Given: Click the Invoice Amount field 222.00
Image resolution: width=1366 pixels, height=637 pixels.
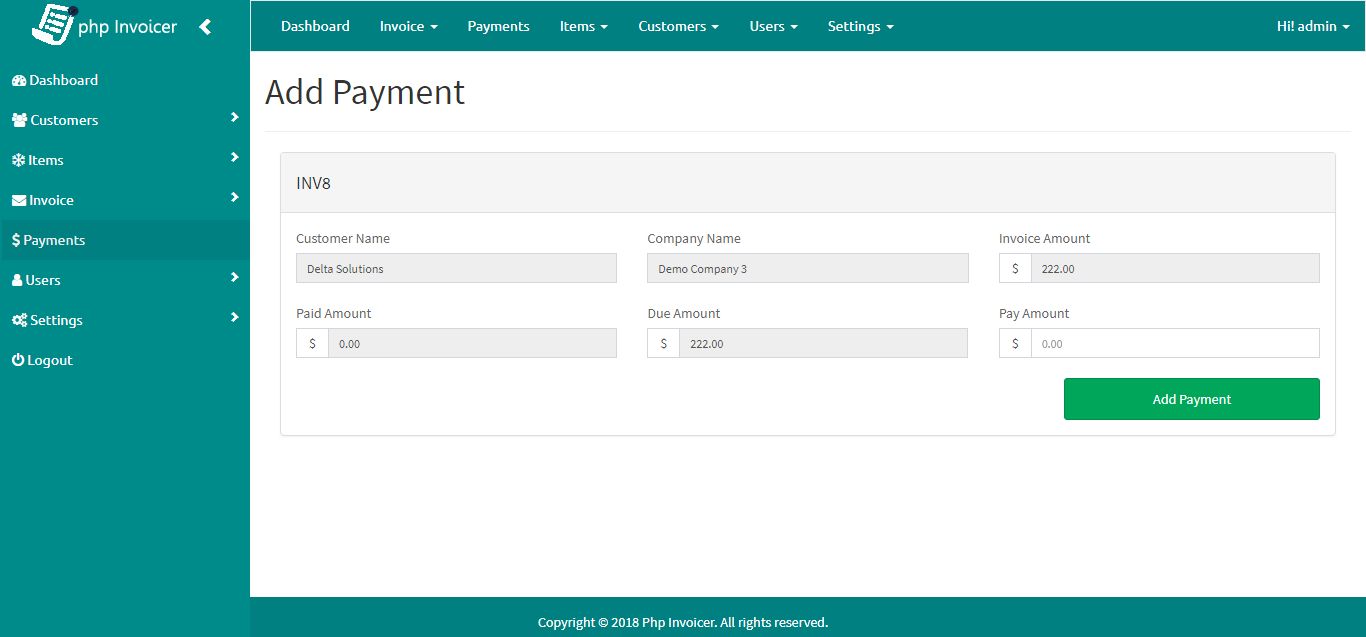Looking at the screenshot, I should [x=1175, y=268].
